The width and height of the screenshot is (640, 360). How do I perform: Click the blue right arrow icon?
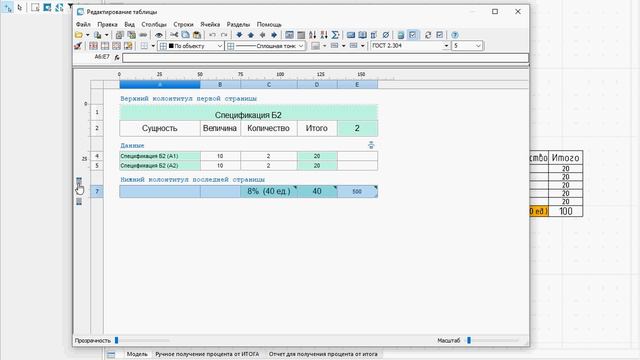click(x=274, y=35)
